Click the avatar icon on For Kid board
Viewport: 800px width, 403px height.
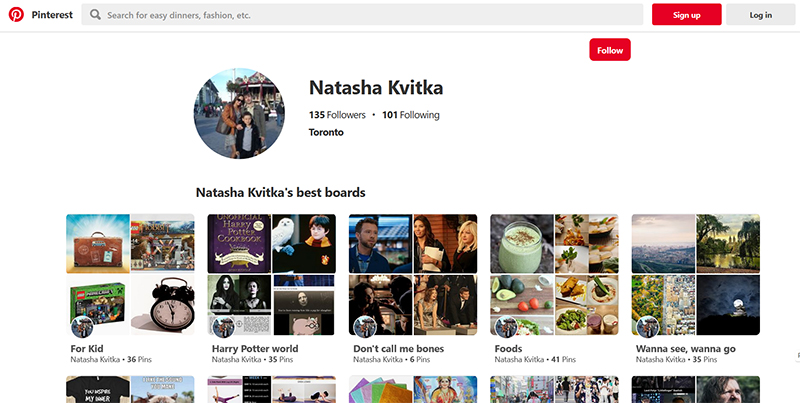coord(82,327)
